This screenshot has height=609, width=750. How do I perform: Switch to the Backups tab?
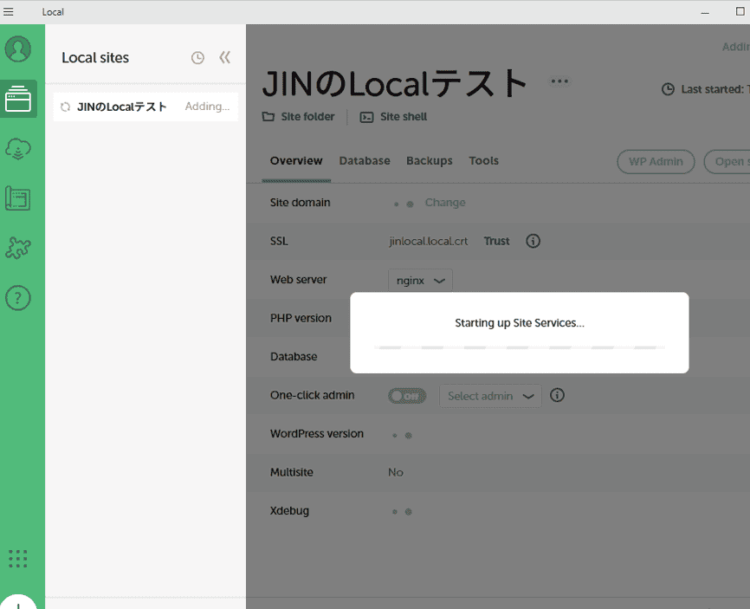point(429,161)
